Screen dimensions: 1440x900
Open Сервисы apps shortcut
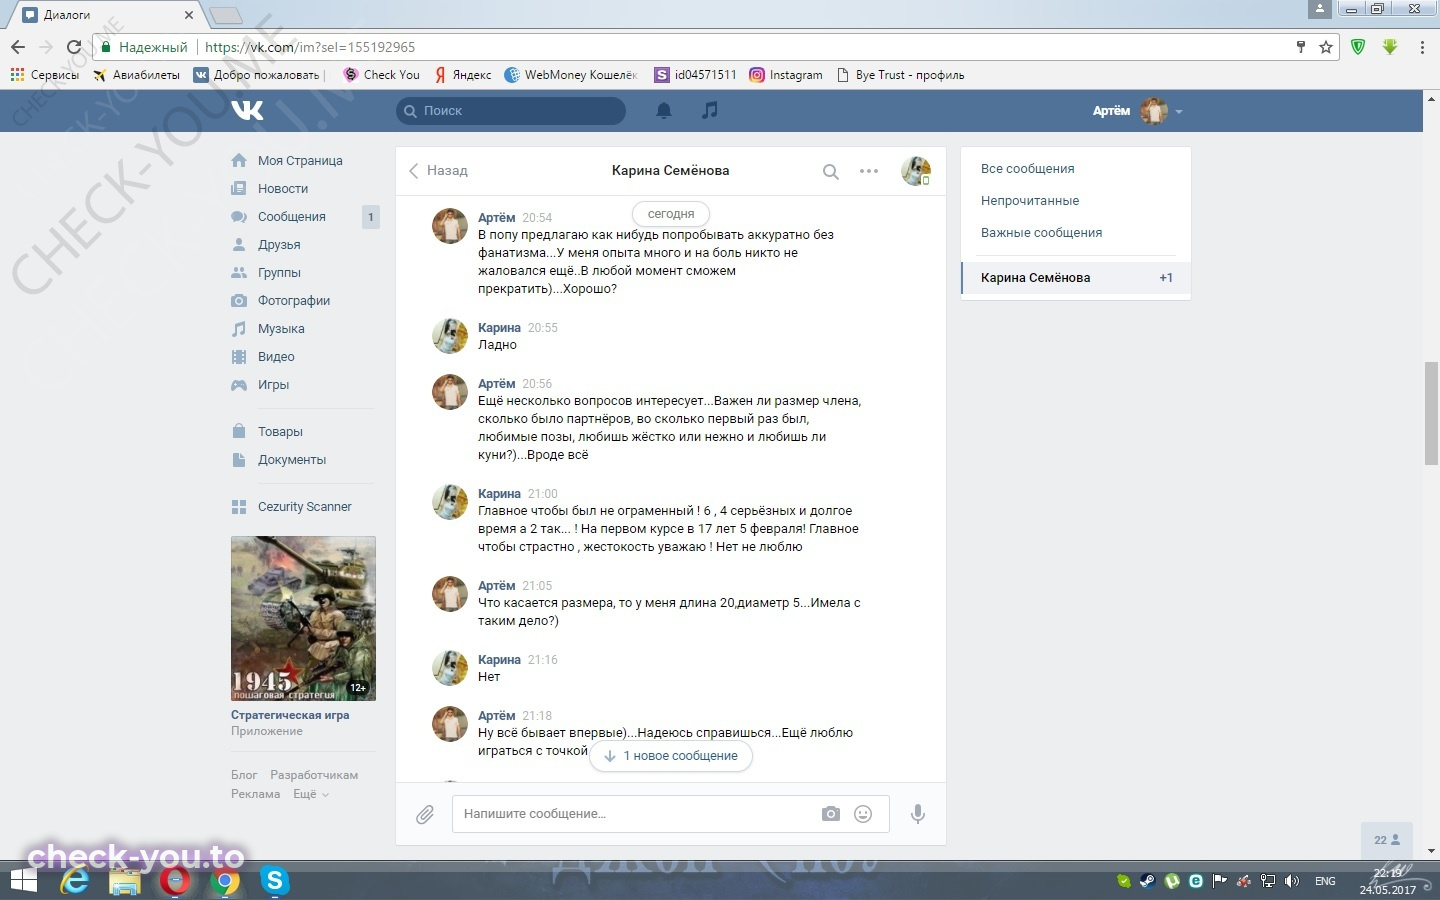[44, 75]
